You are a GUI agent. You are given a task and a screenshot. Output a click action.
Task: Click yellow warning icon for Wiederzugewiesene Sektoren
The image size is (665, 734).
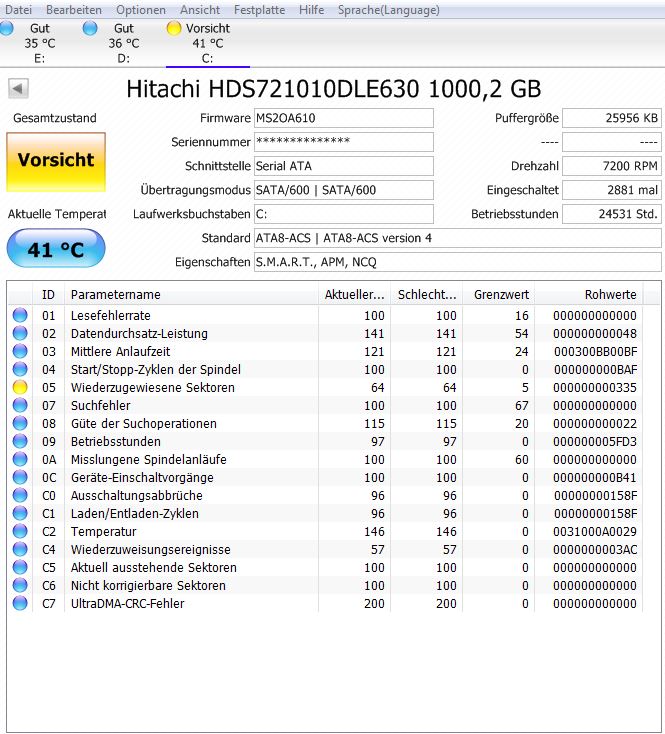(x=20, y=387)
